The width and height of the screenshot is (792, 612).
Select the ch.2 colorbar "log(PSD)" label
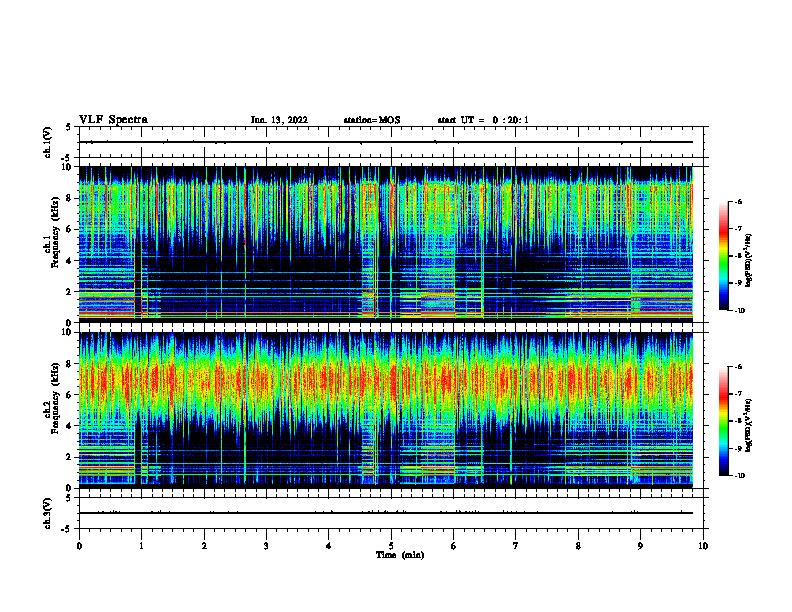[749, 425]
